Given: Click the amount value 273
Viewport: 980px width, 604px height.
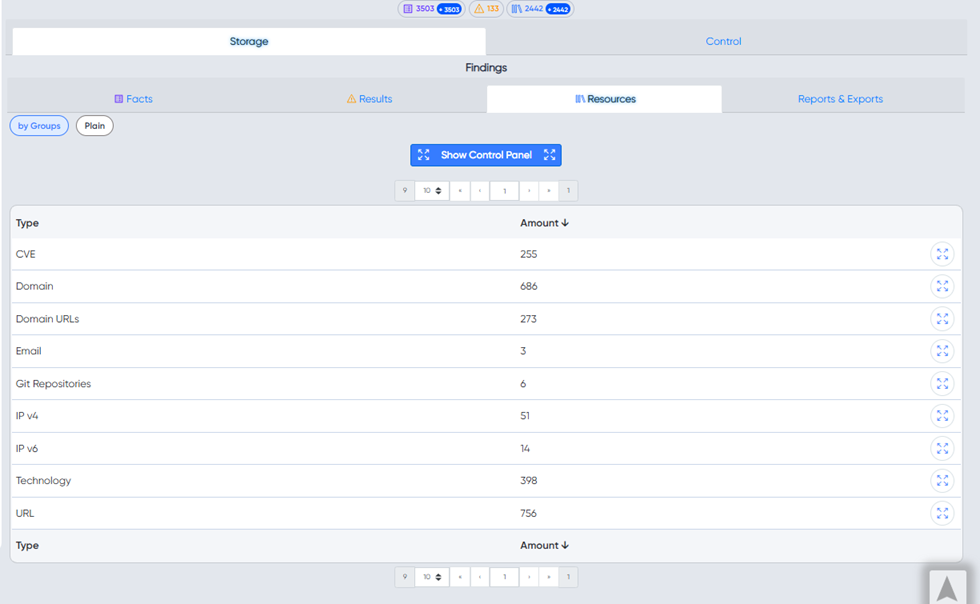Looking at the screenshot, I should click(528, 319).
